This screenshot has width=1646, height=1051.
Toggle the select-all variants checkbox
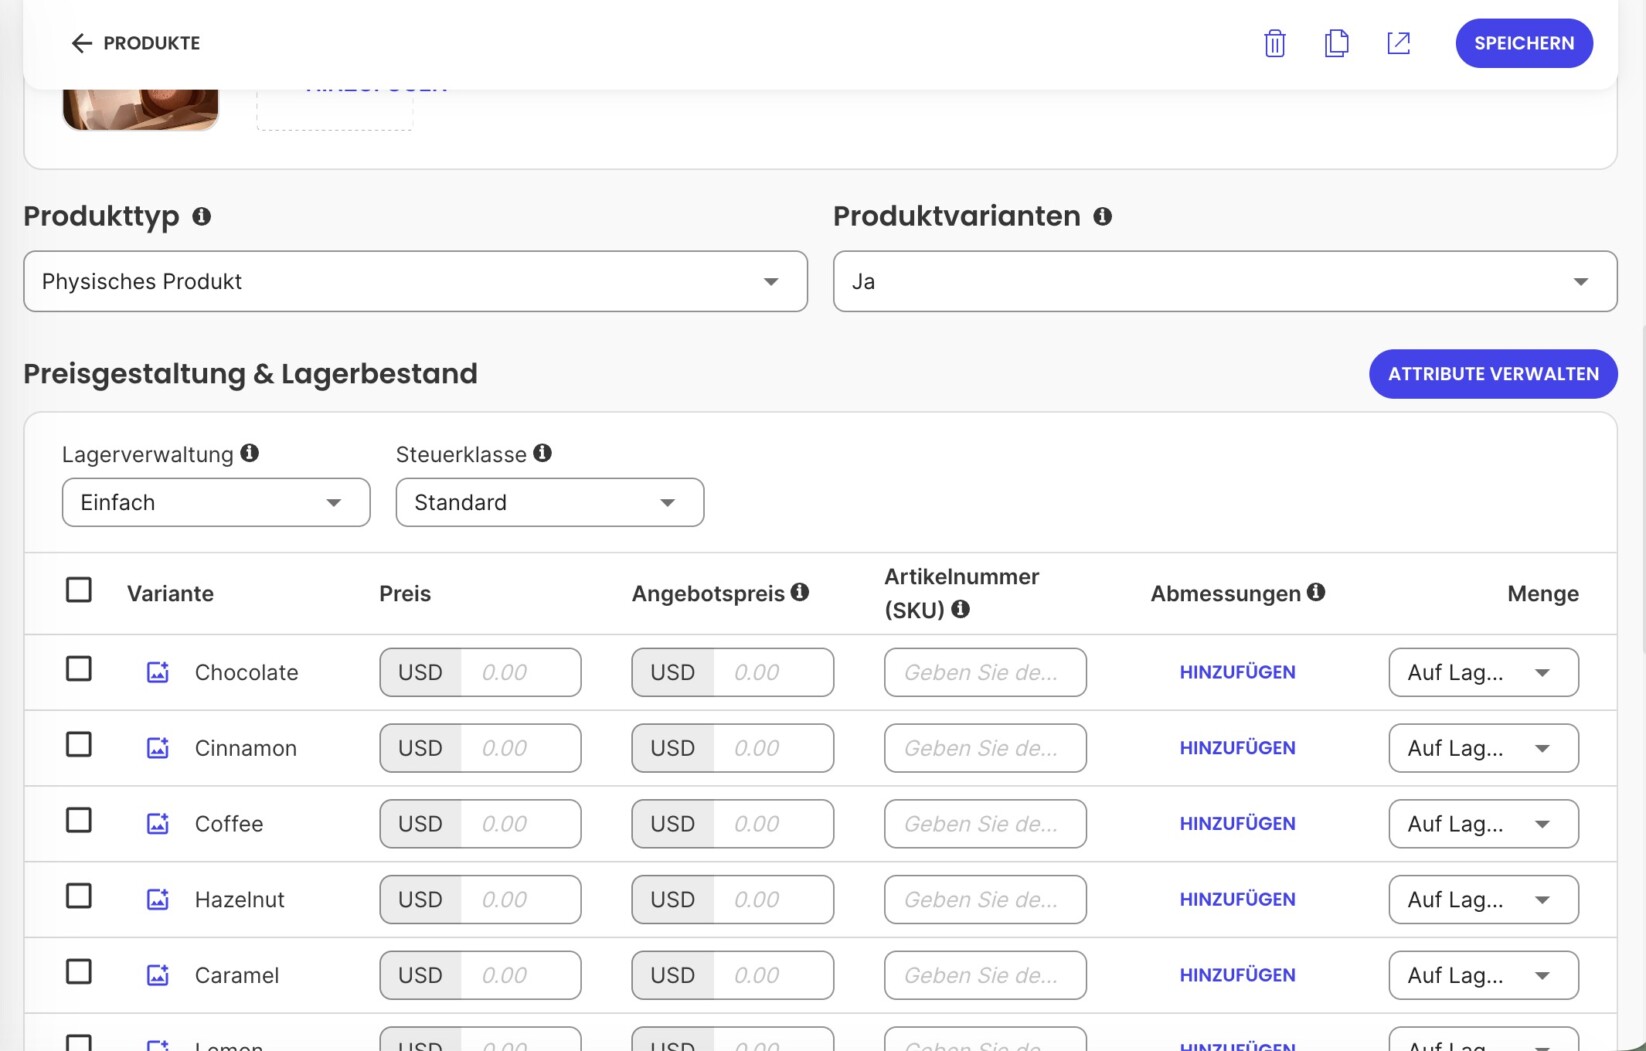pyautogui.click(x=79, y=590)
